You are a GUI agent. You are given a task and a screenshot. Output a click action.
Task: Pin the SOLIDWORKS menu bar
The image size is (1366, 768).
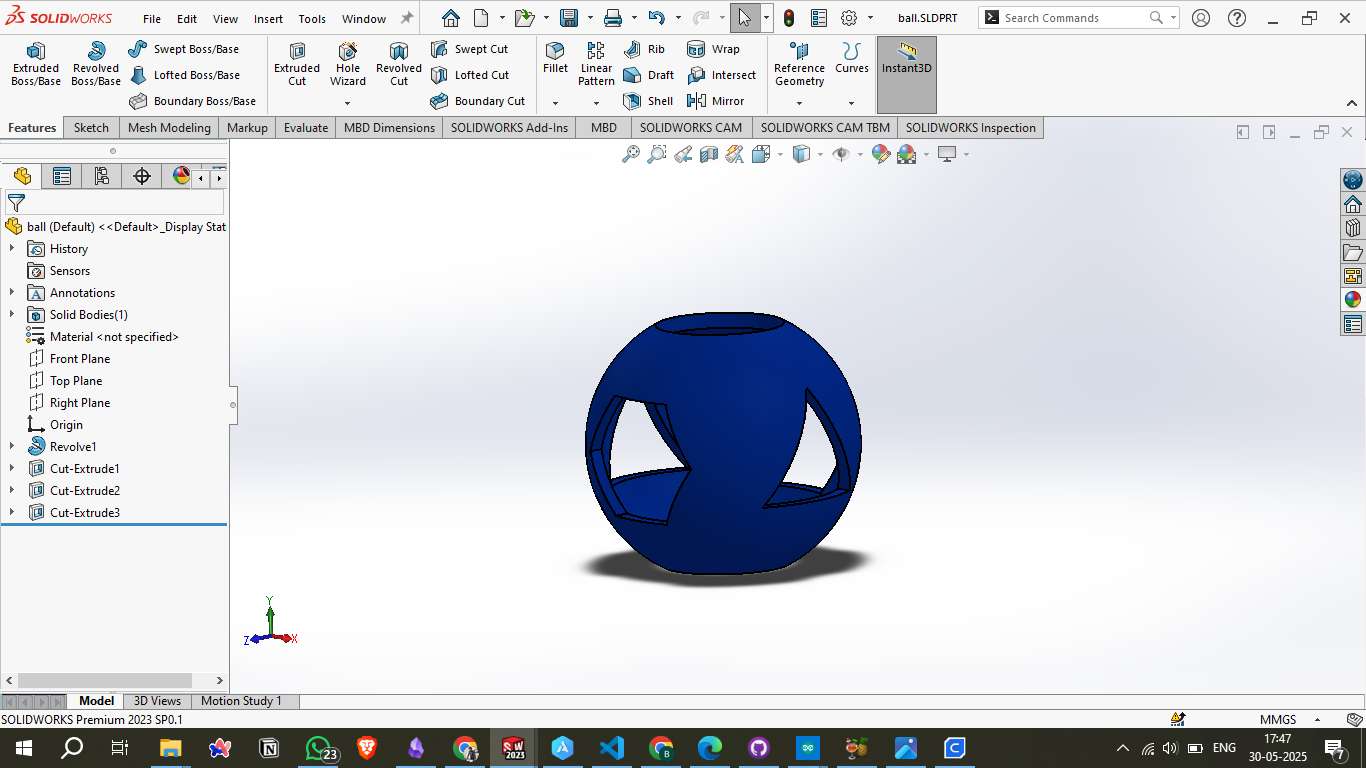(406, 18)
